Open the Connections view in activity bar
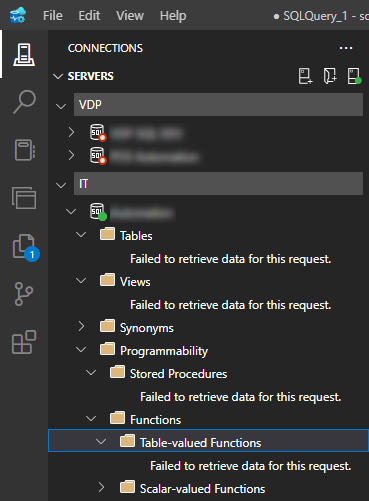This screenshot has height=501, width=369. tap(24, 54)
